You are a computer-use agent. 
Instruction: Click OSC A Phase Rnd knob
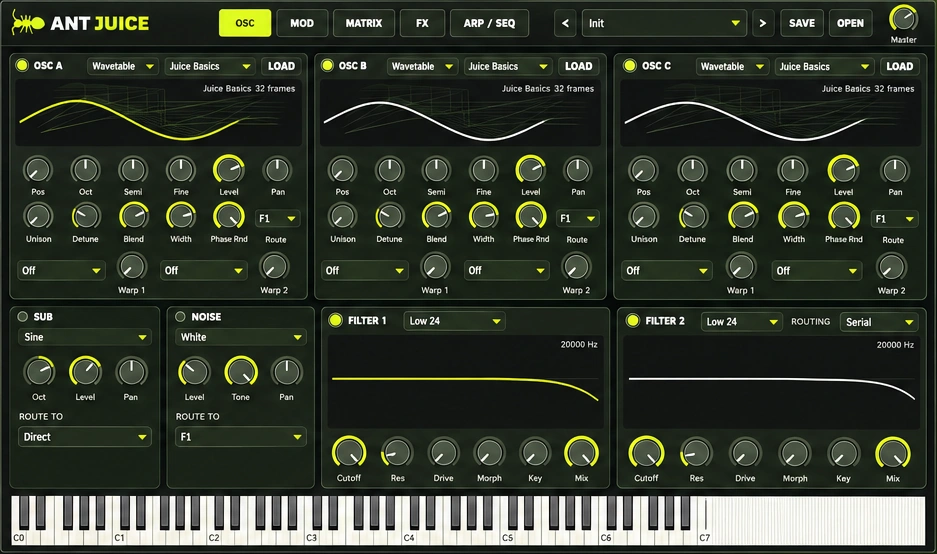(229, 217)
